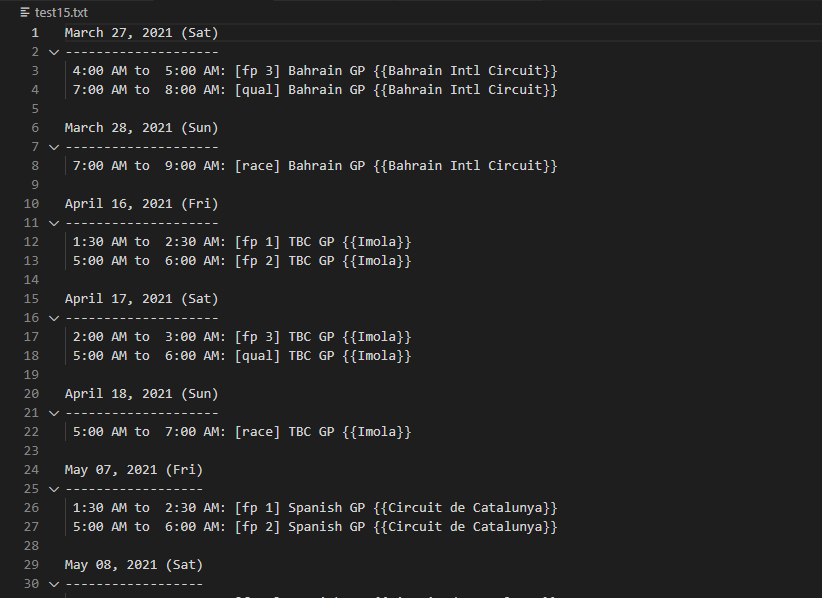This screenshot has width=822, height=598.
Task: Collapse the fold region starting at line 2
Action: pos(53,51)
